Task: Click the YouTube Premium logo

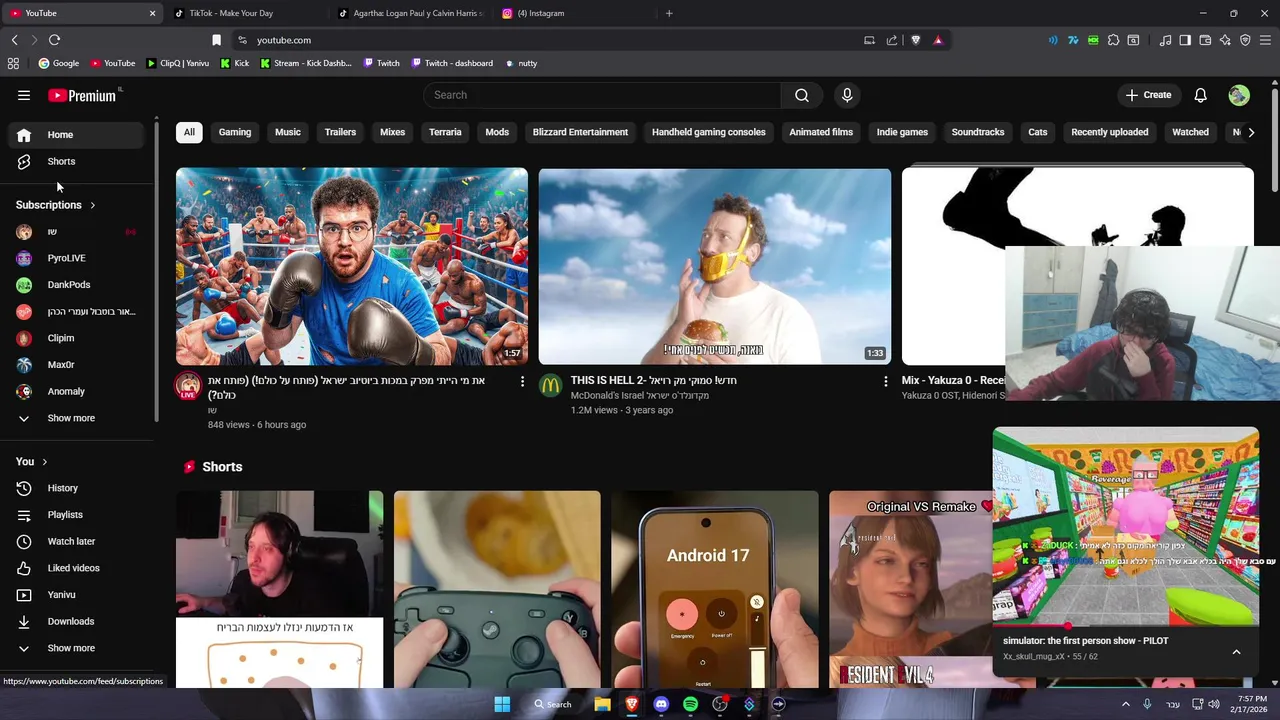Action: coord(82,95)
